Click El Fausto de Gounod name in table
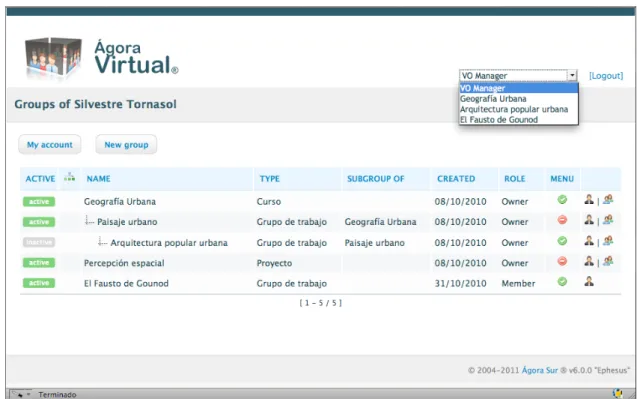The height and width of the screenshot is (399, 637). (x=126, y=284)
